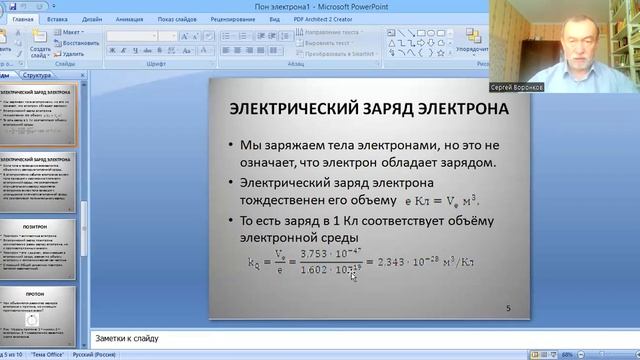This screenshot has width=640, height=360.
Task: Select the arrow line shape
Action: click(411, 33)
